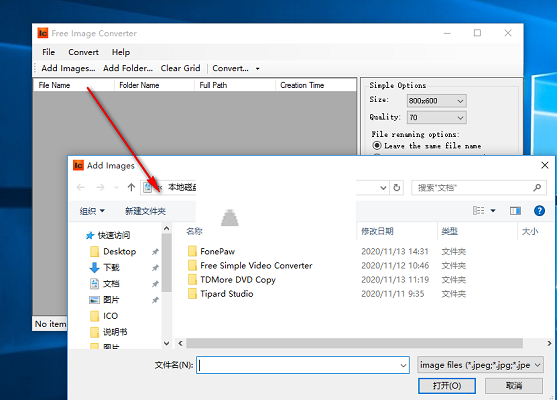Open the 组织 dropdown menu
The width and height of the screenshot is (557, 400).
coord(92,211)
